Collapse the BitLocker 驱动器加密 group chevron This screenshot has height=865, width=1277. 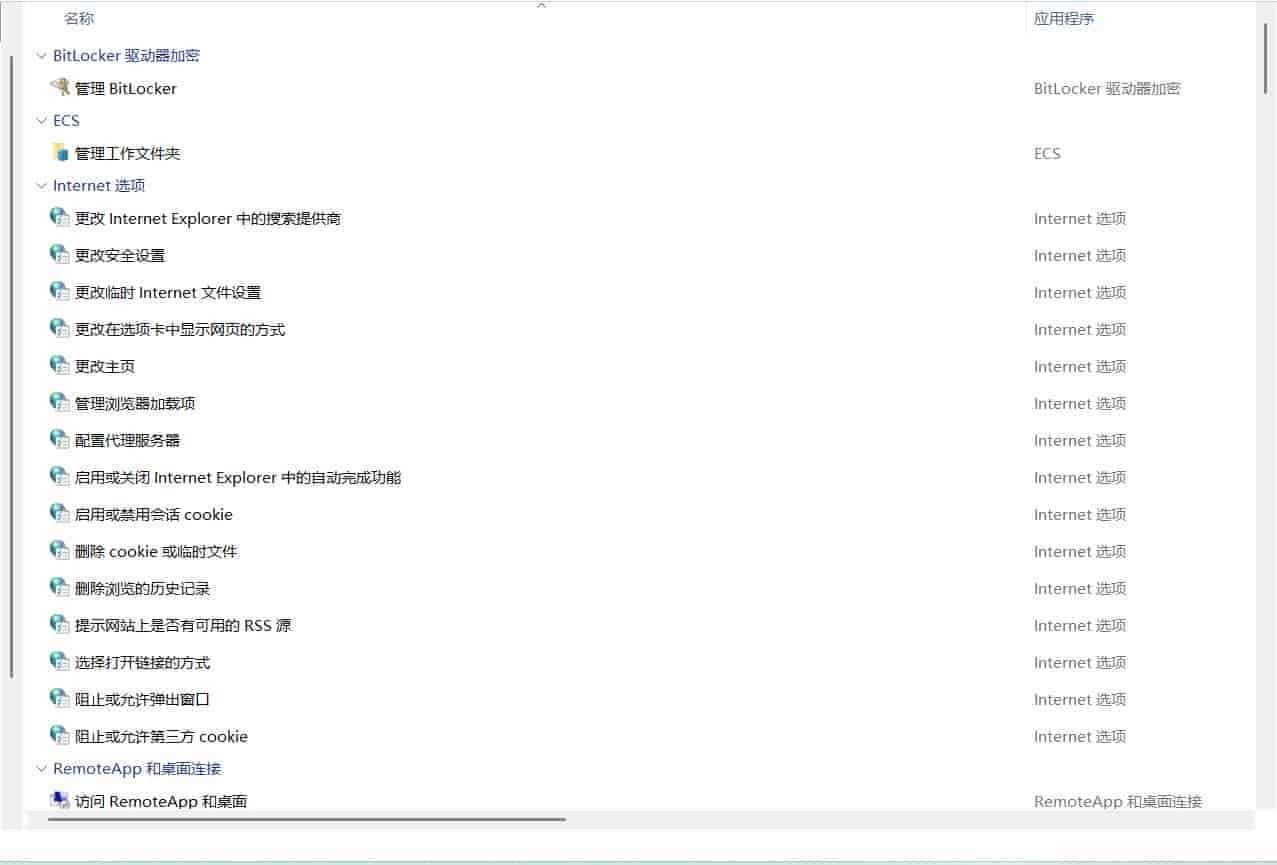[41, 56]
